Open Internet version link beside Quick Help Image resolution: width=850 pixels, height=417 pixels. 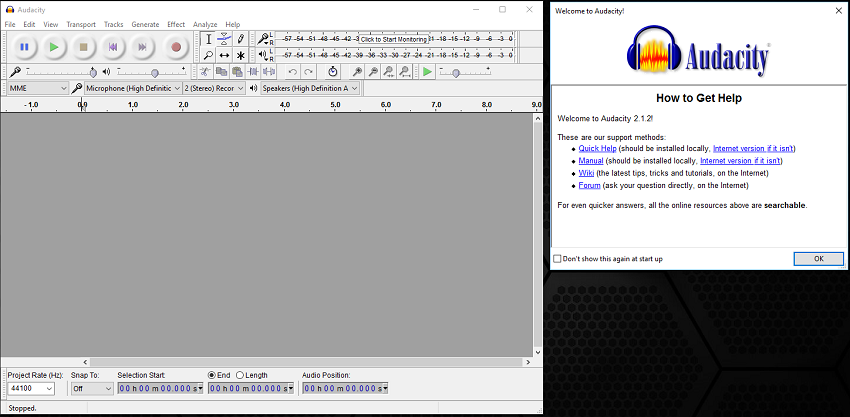pos(754,148)
